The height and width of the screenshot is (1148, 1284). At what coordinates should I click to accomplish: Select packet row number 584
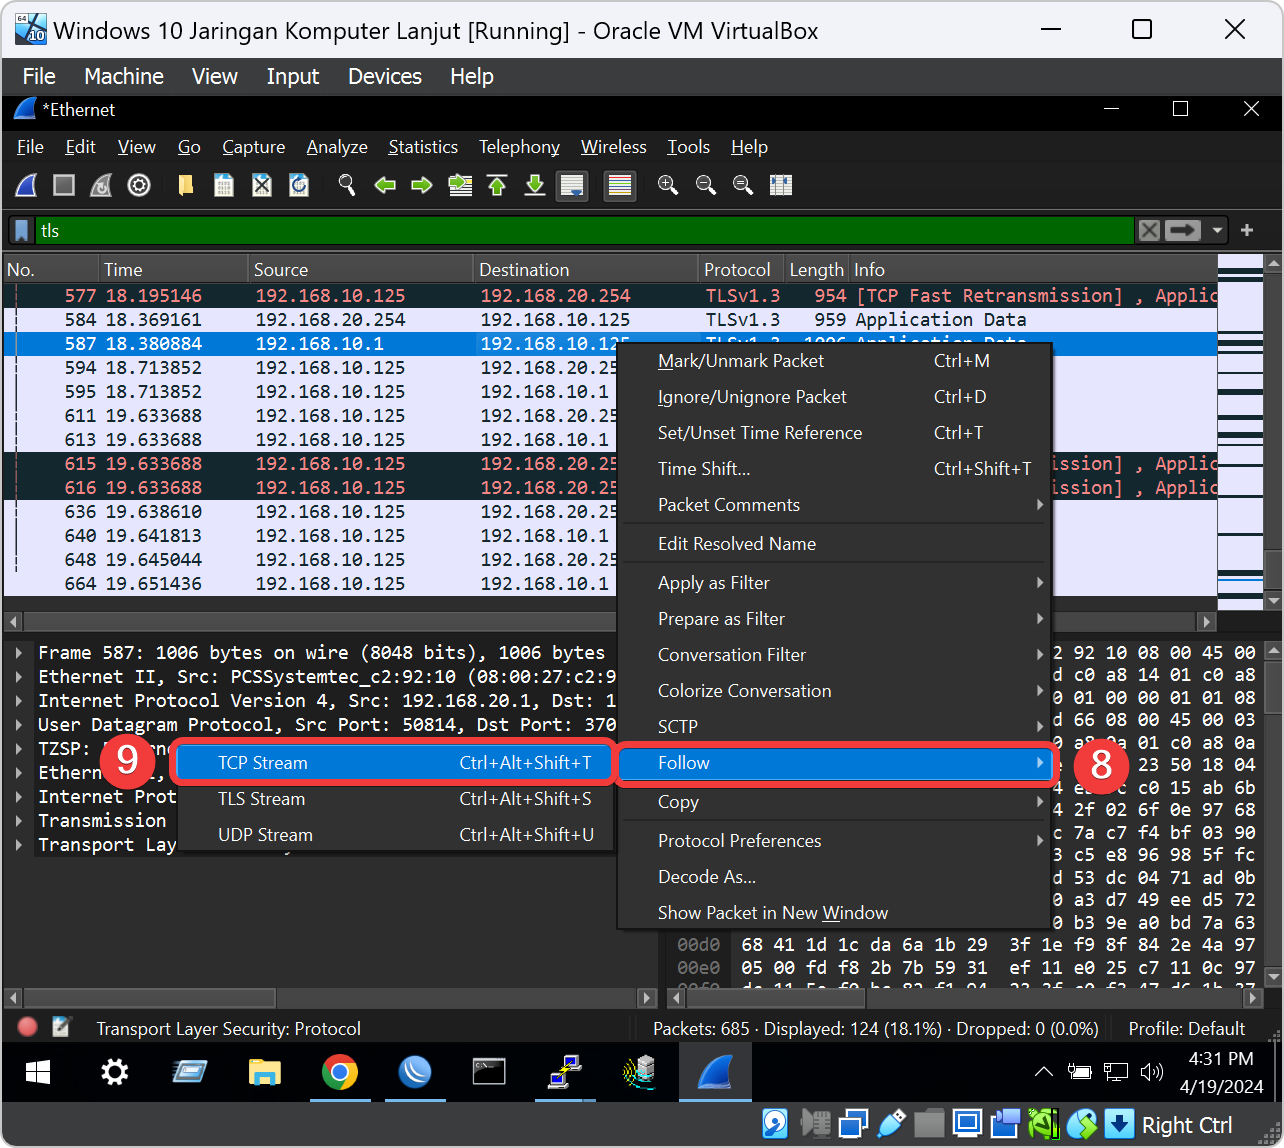(610, 320)
